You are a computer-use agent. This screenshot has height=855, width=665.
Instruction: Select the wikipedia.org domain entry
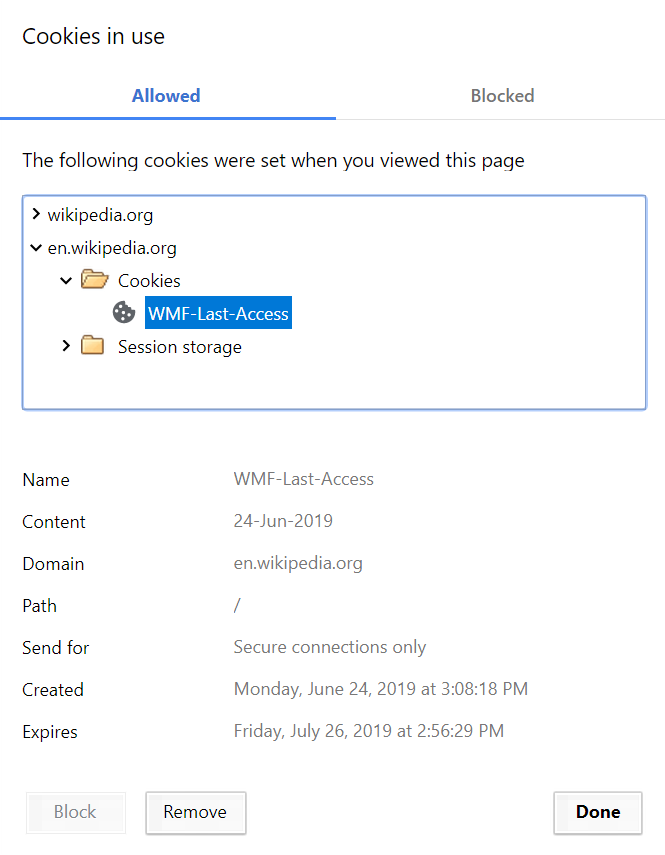pyautogui.click(x=100, y=215)
